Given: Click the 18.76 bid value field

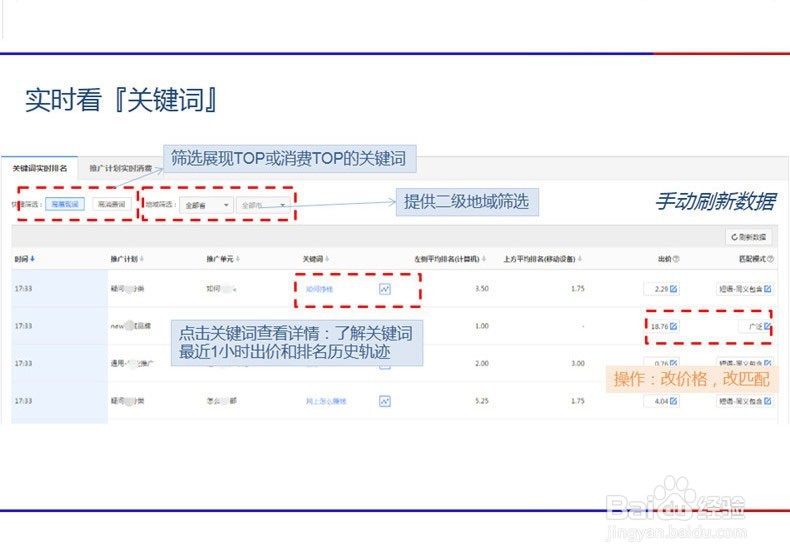Looking at the screenshot, I should click(663, 326).
